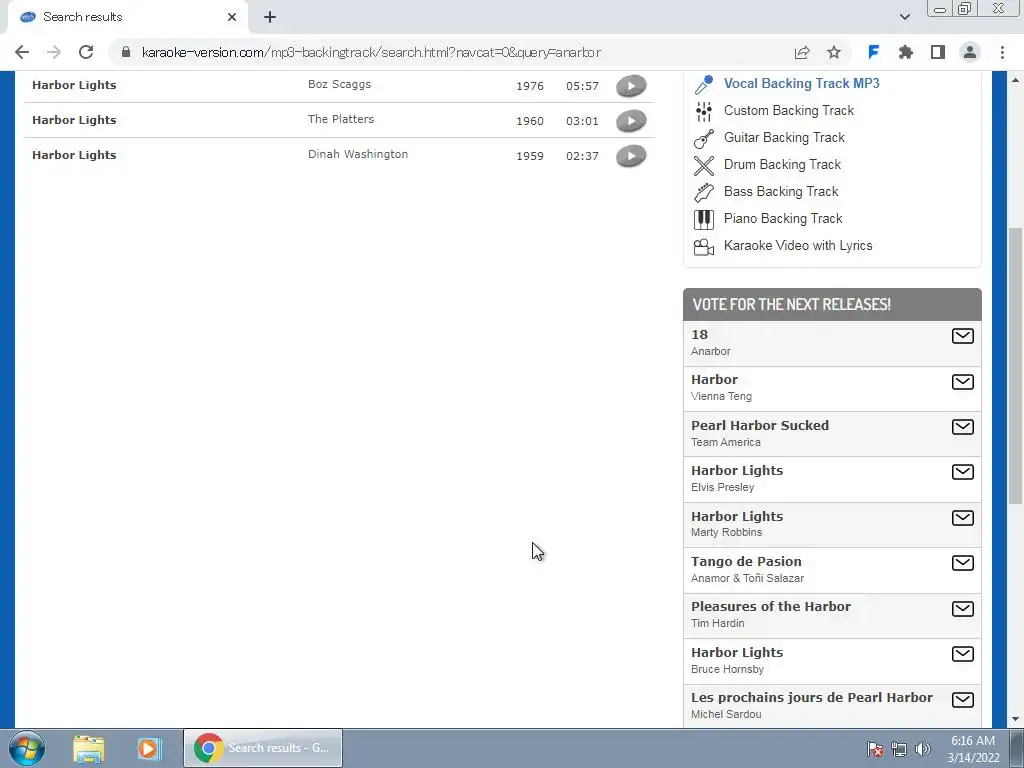Open Bass Backing Track link
Viewport: 1024px width, 768px height.
(x=781, y=191)
